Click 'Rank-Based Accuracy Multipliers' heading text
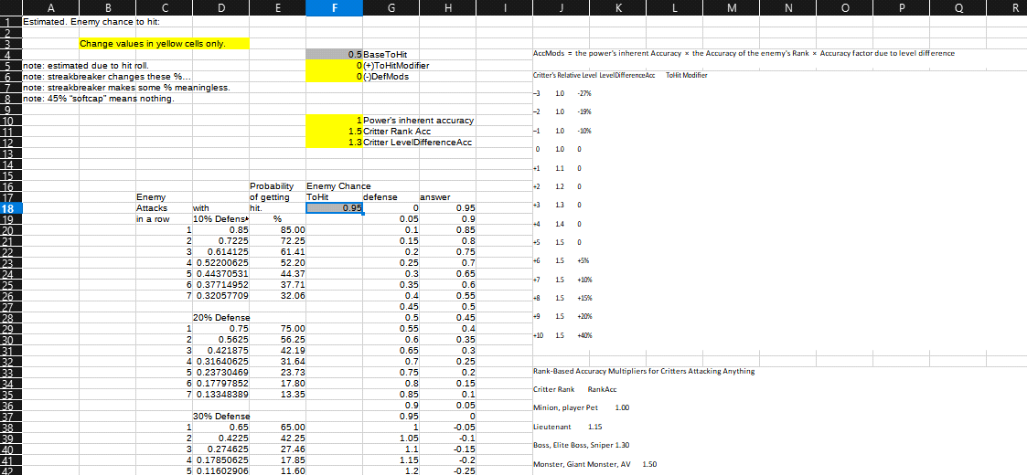 [644, 371]
